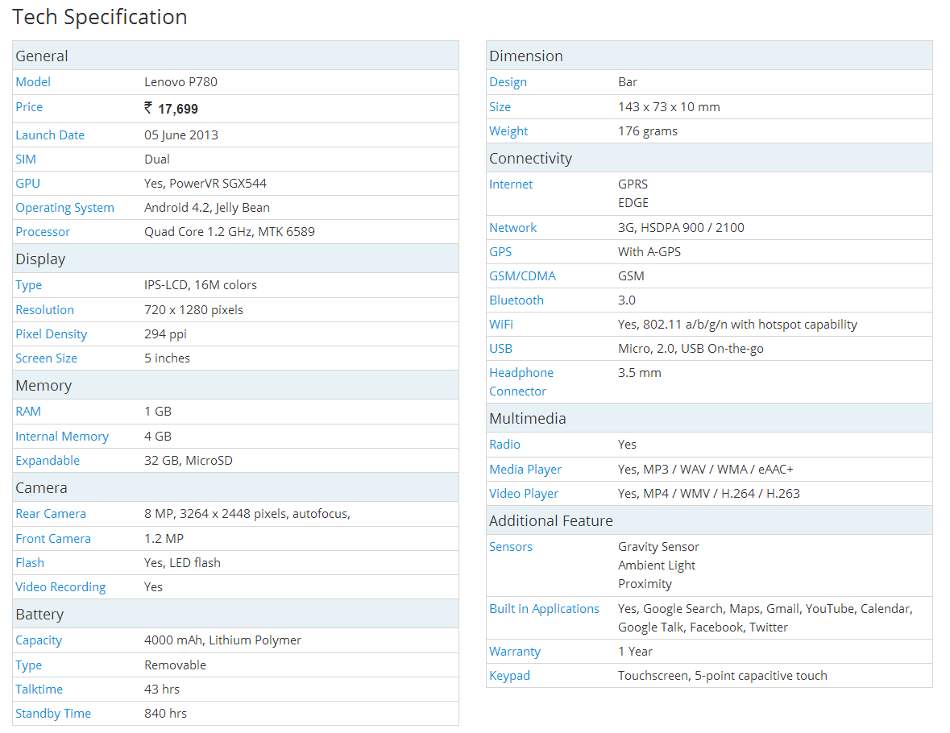Select 'Micro, 2.0, USB On-the-go' text

[690, 348]
